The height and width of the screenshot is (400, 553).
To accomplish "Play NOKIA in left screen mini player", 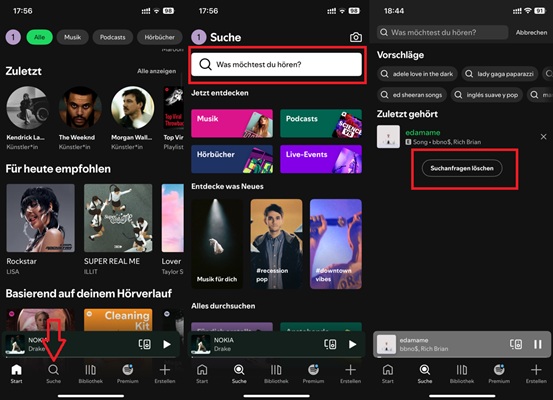I will click(167, 344).
